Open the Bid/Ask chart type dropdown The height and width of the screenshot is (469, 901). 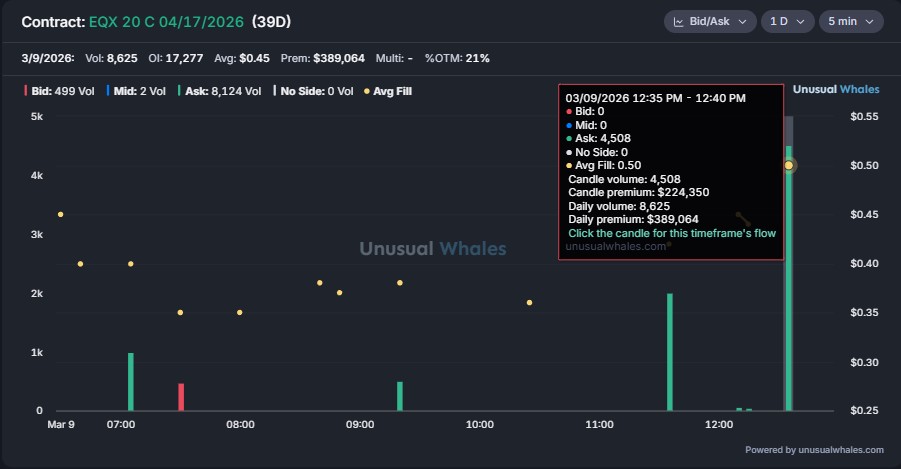pyautogui.click(x=710, y=21)
